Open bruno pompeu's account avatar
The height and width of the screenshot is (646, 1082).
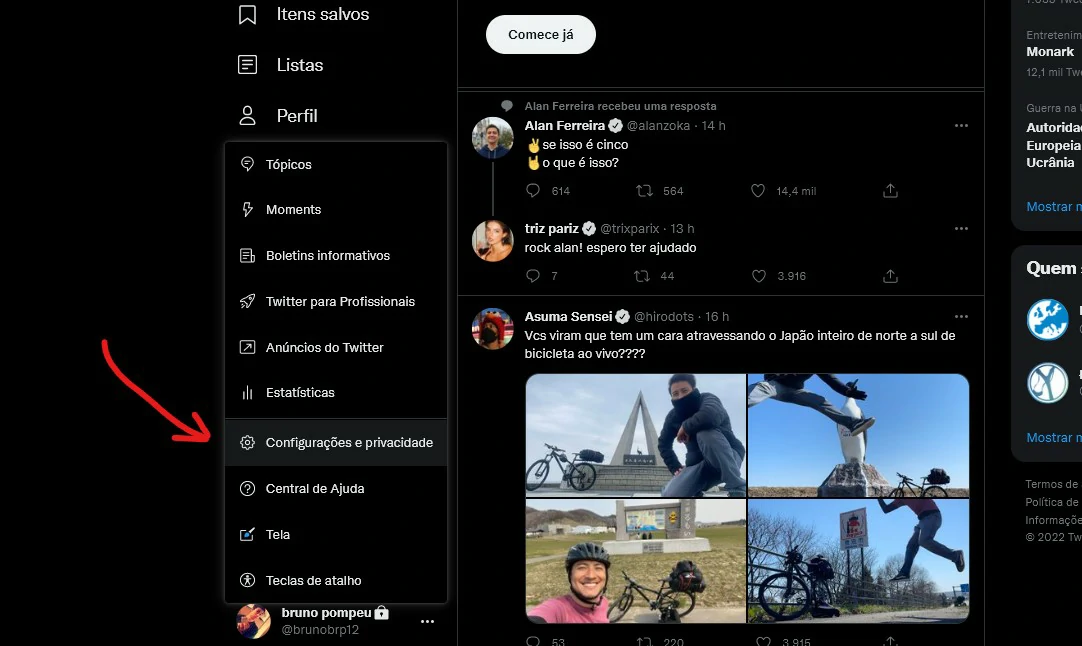click(x=254, y=621)
